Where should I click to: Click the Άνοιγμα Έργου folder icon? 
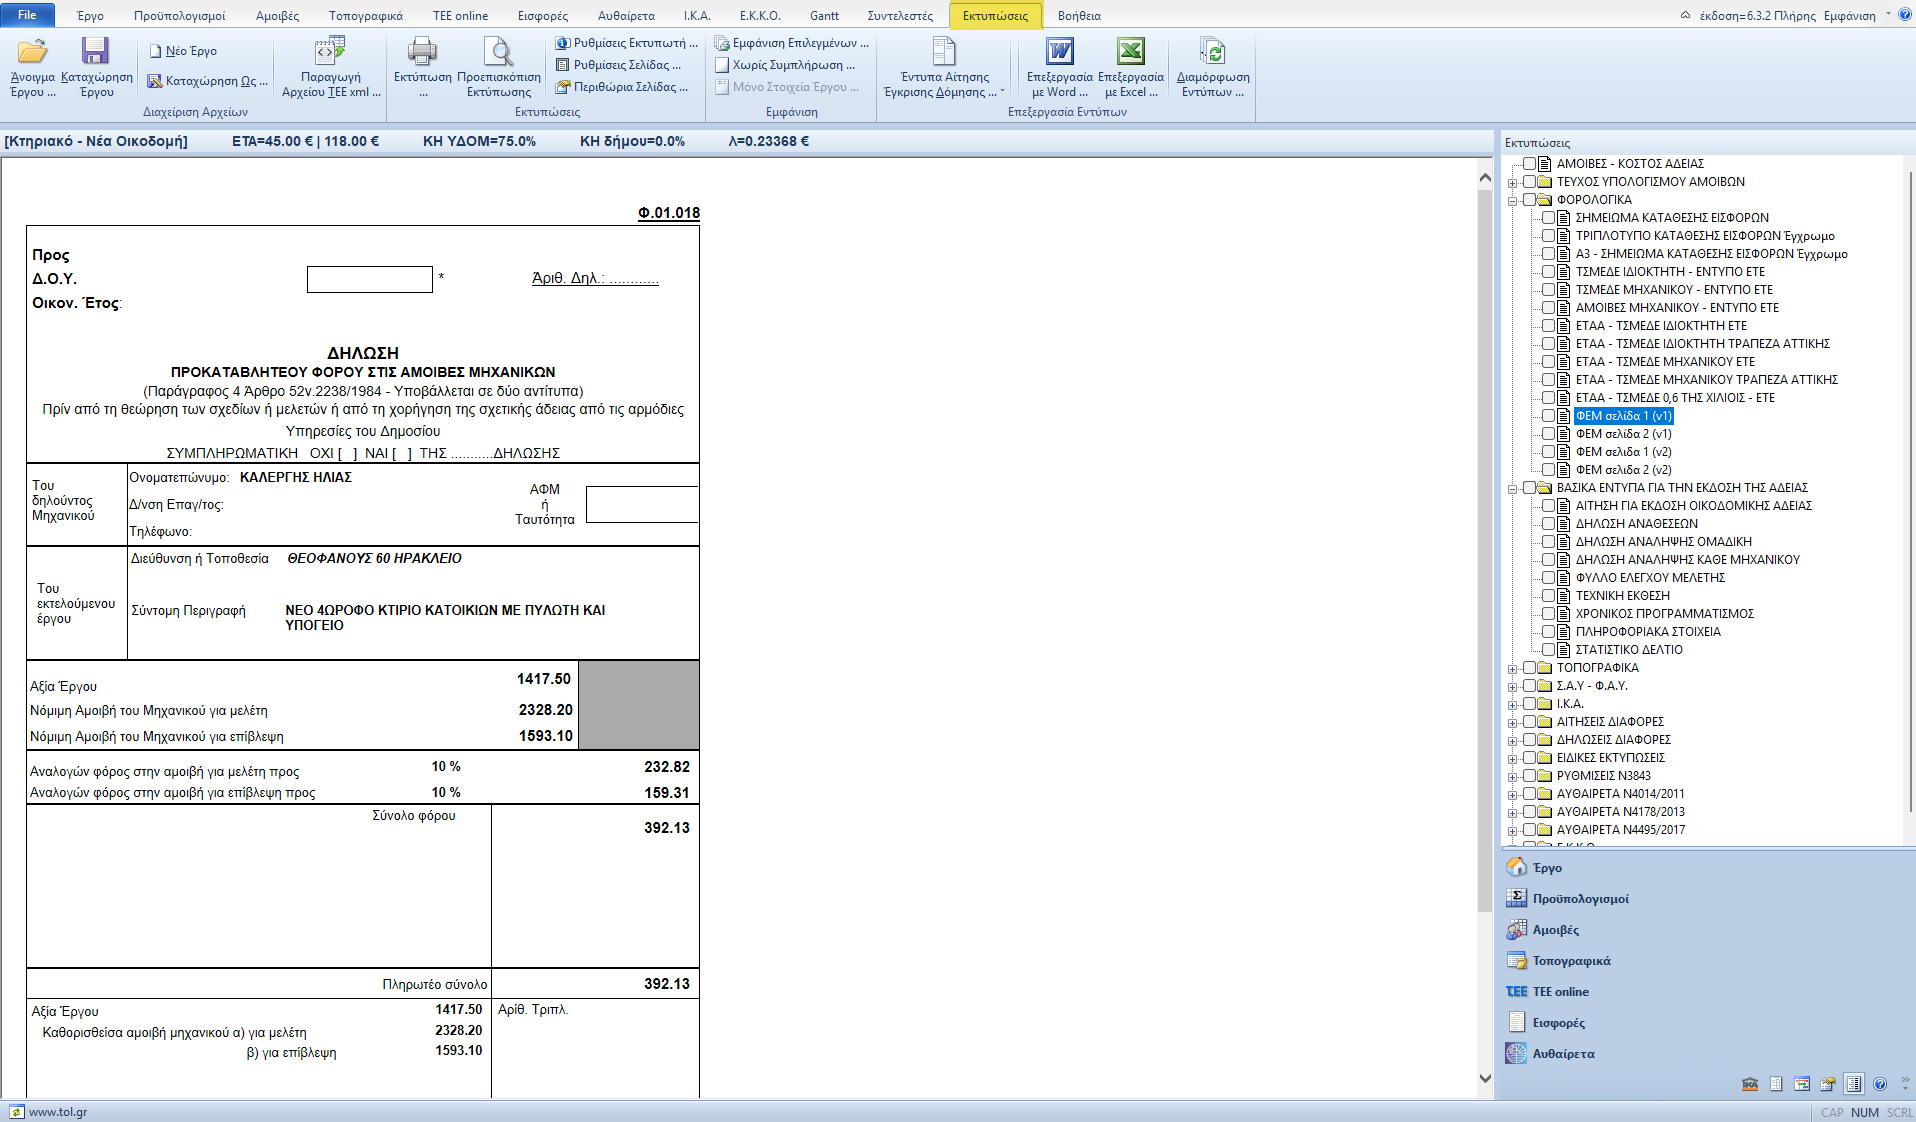(32, 52)
